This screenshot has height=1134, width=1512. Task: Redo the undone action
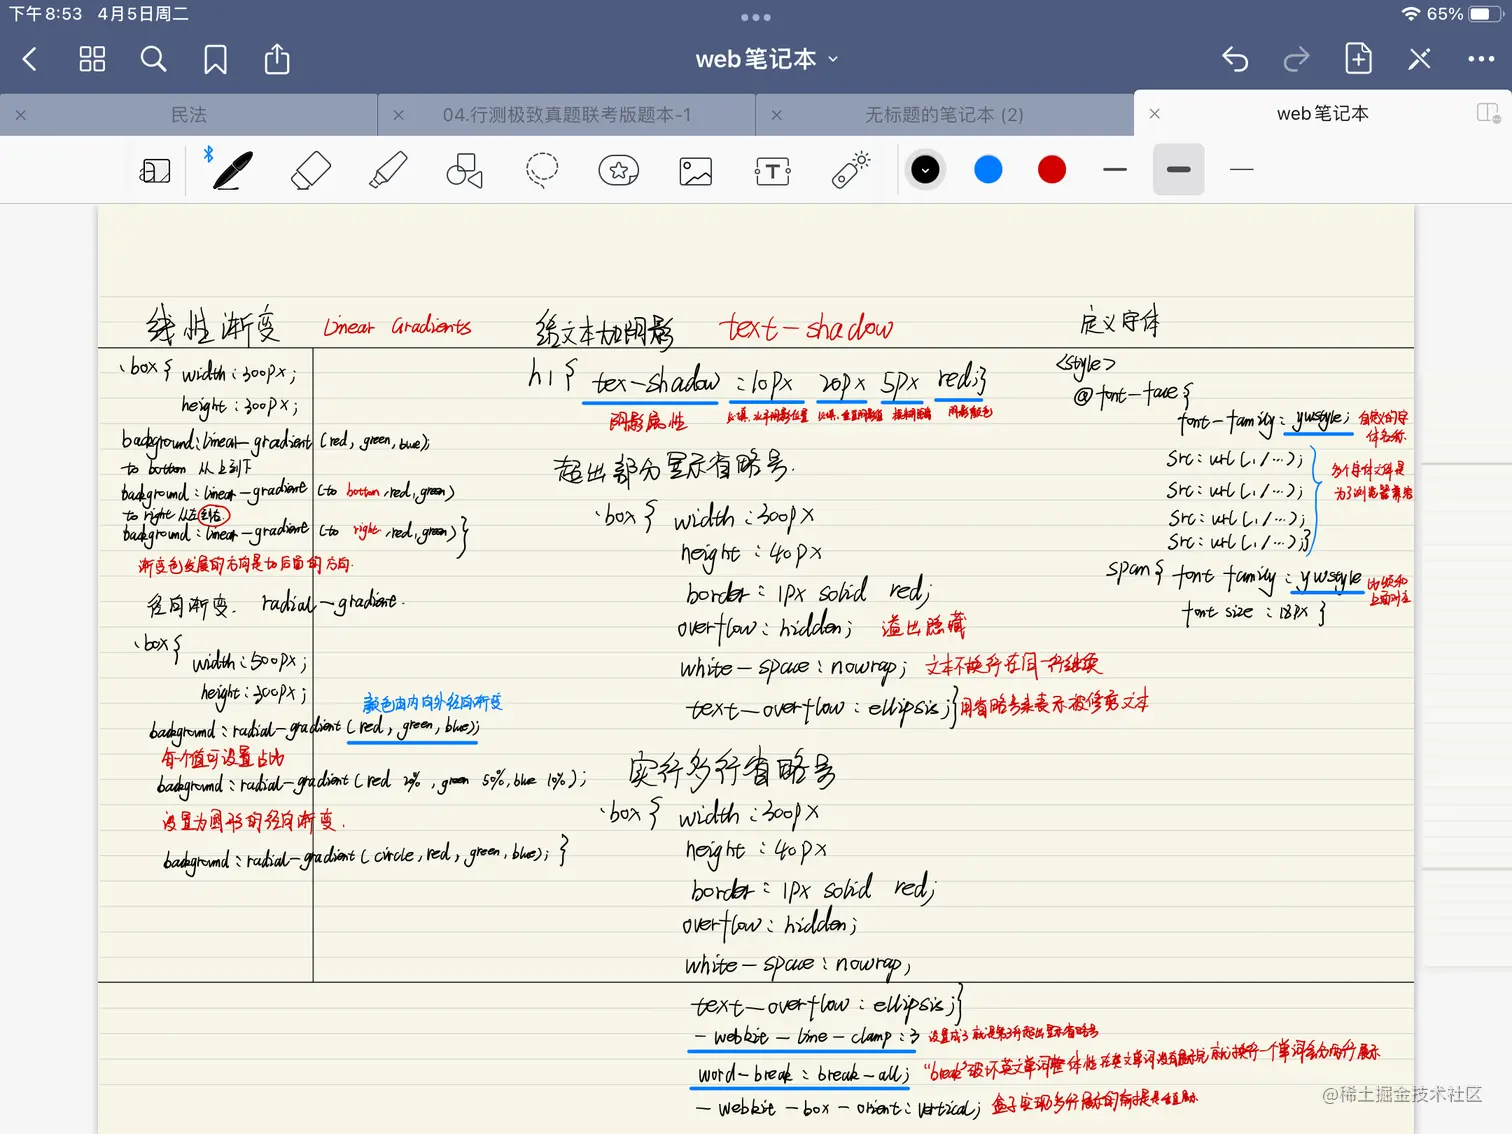click(1296, 60)
